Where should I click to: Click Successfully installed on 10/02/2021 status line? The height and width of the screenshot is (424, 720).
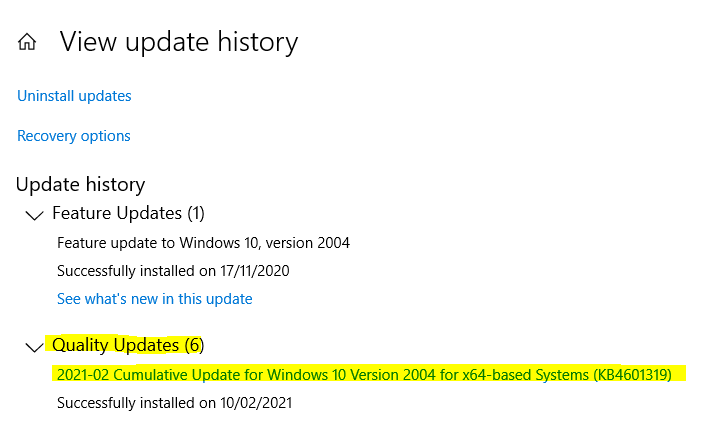point(174,403)
